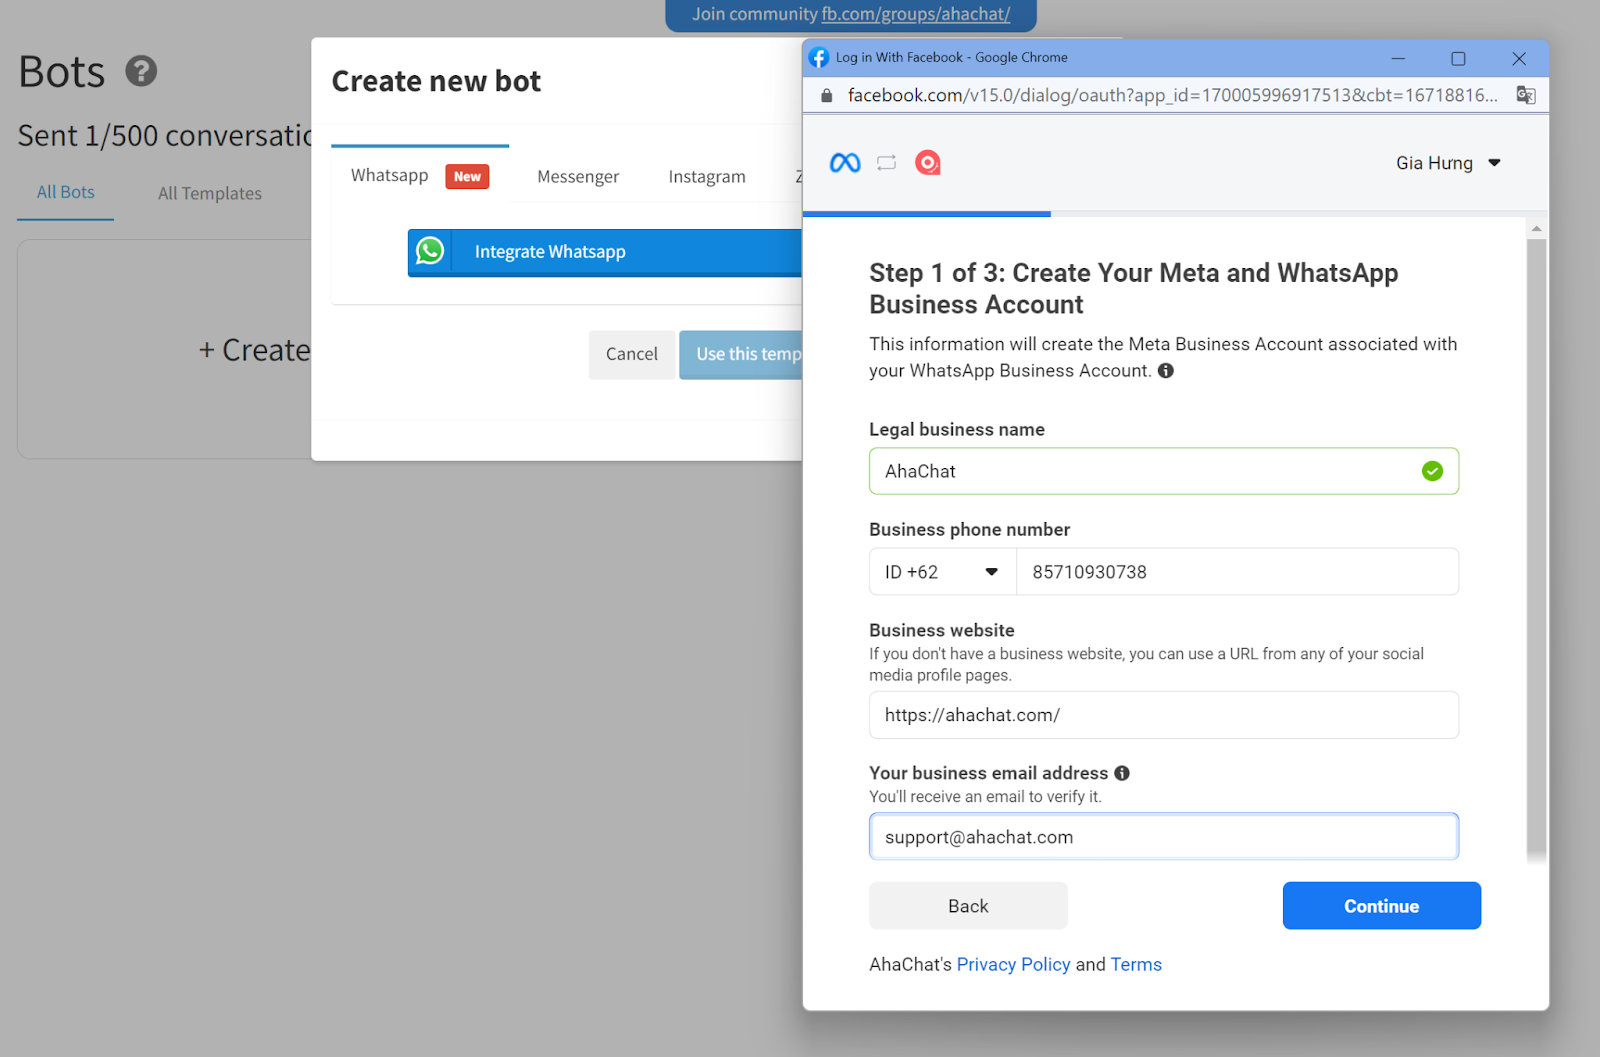Click the AhaChat app icon in popup header
1600x1057 pixels.
(x=928, y=162)
